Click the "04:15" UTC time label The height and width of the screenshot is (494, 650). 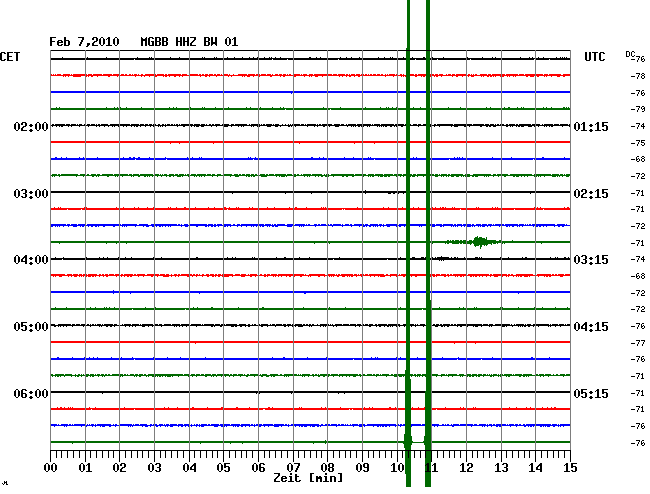tap(591, 327)
